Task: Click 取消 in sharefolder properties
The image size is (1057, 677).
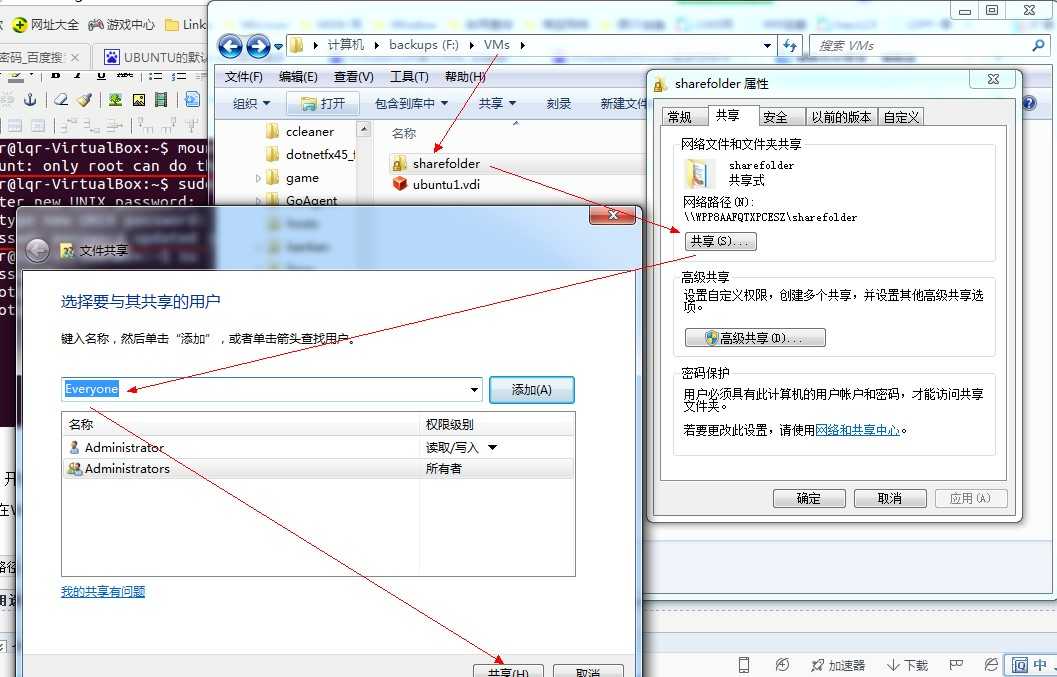Action: 890,498
